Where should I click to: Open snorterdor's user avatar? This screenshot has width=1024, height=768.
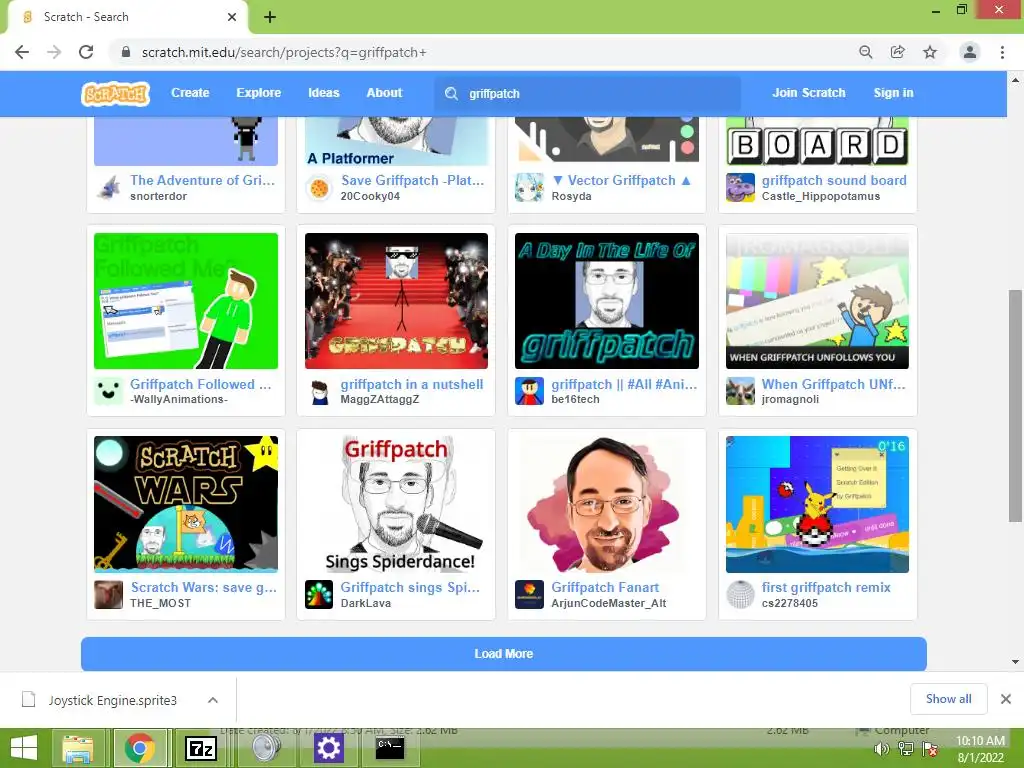tap(108, 187)
